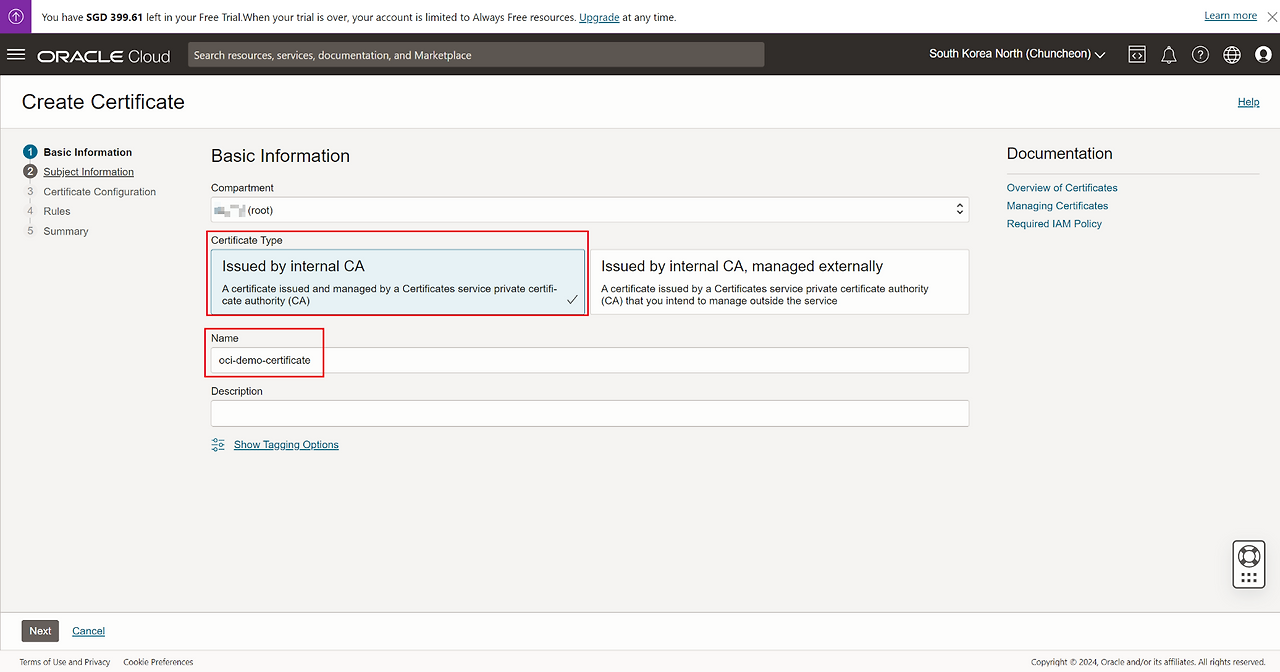Screen dimensions: 1280x672
Task: Click the Cancel link
Action: click(88, 631)
